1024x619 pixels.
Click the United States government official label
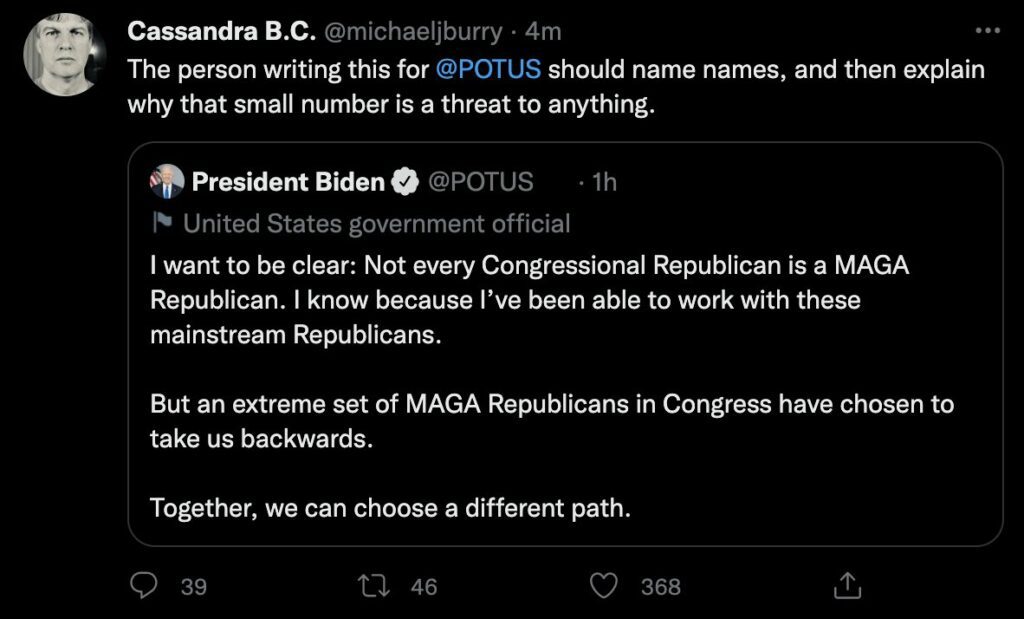(x=377, y=222)
